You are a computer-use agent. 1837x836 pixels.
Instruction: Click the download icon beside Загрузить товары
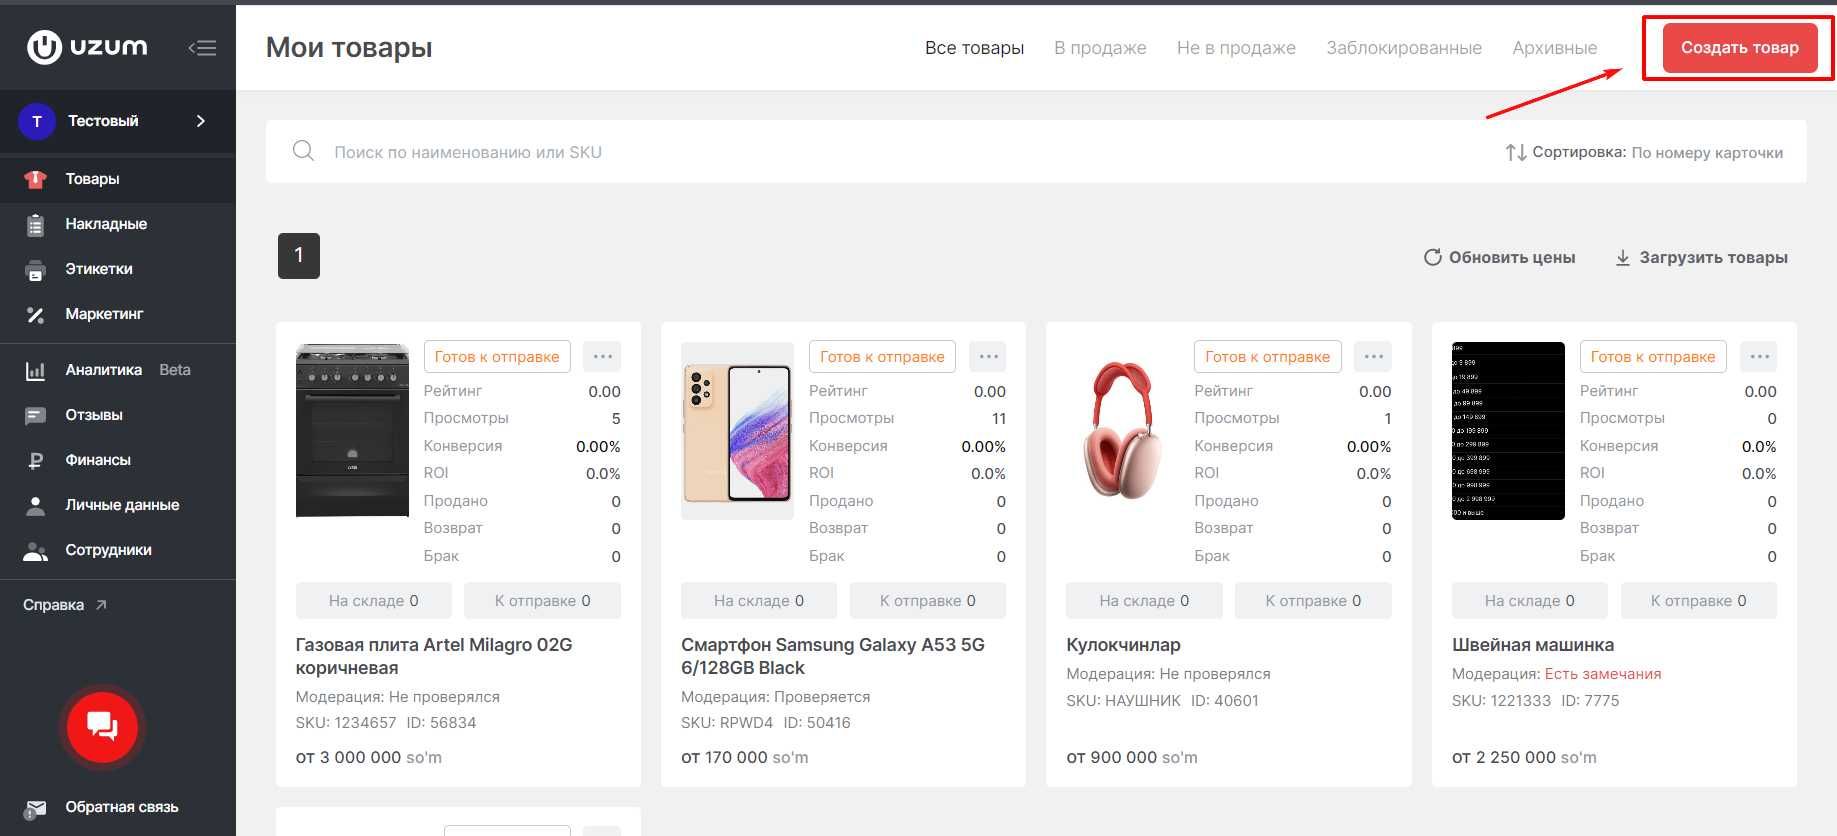click(1622, 258)
